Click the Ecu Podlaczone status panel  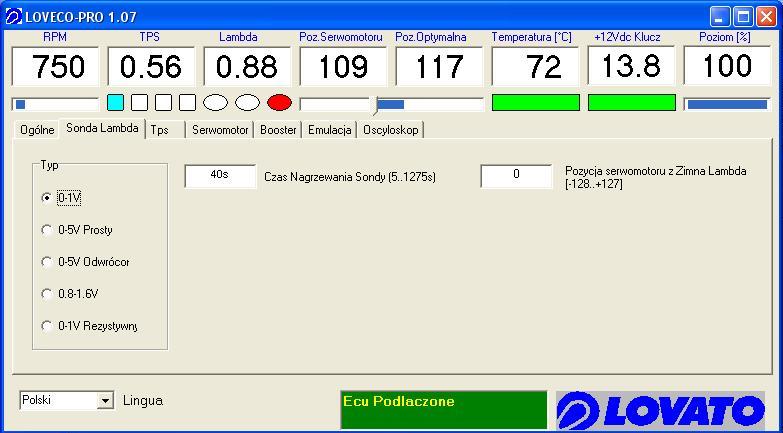coord(444,410)
